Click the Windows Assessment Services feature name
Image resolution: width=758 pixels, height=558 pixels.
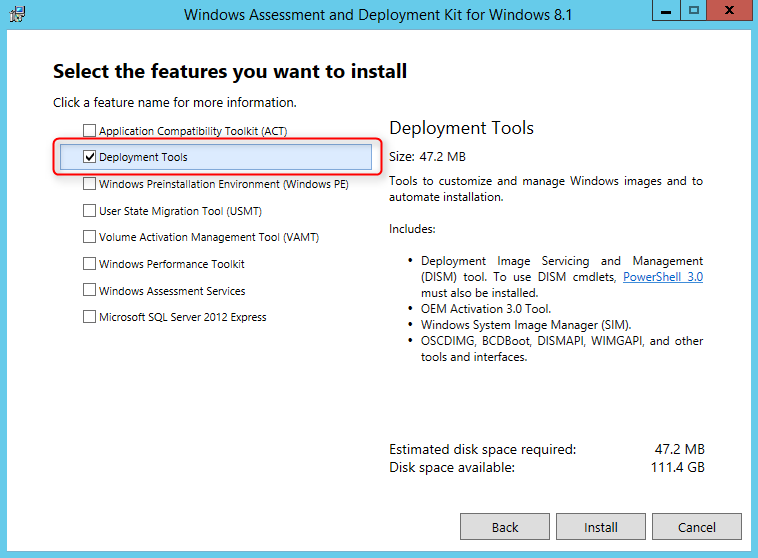pos(172,291)
